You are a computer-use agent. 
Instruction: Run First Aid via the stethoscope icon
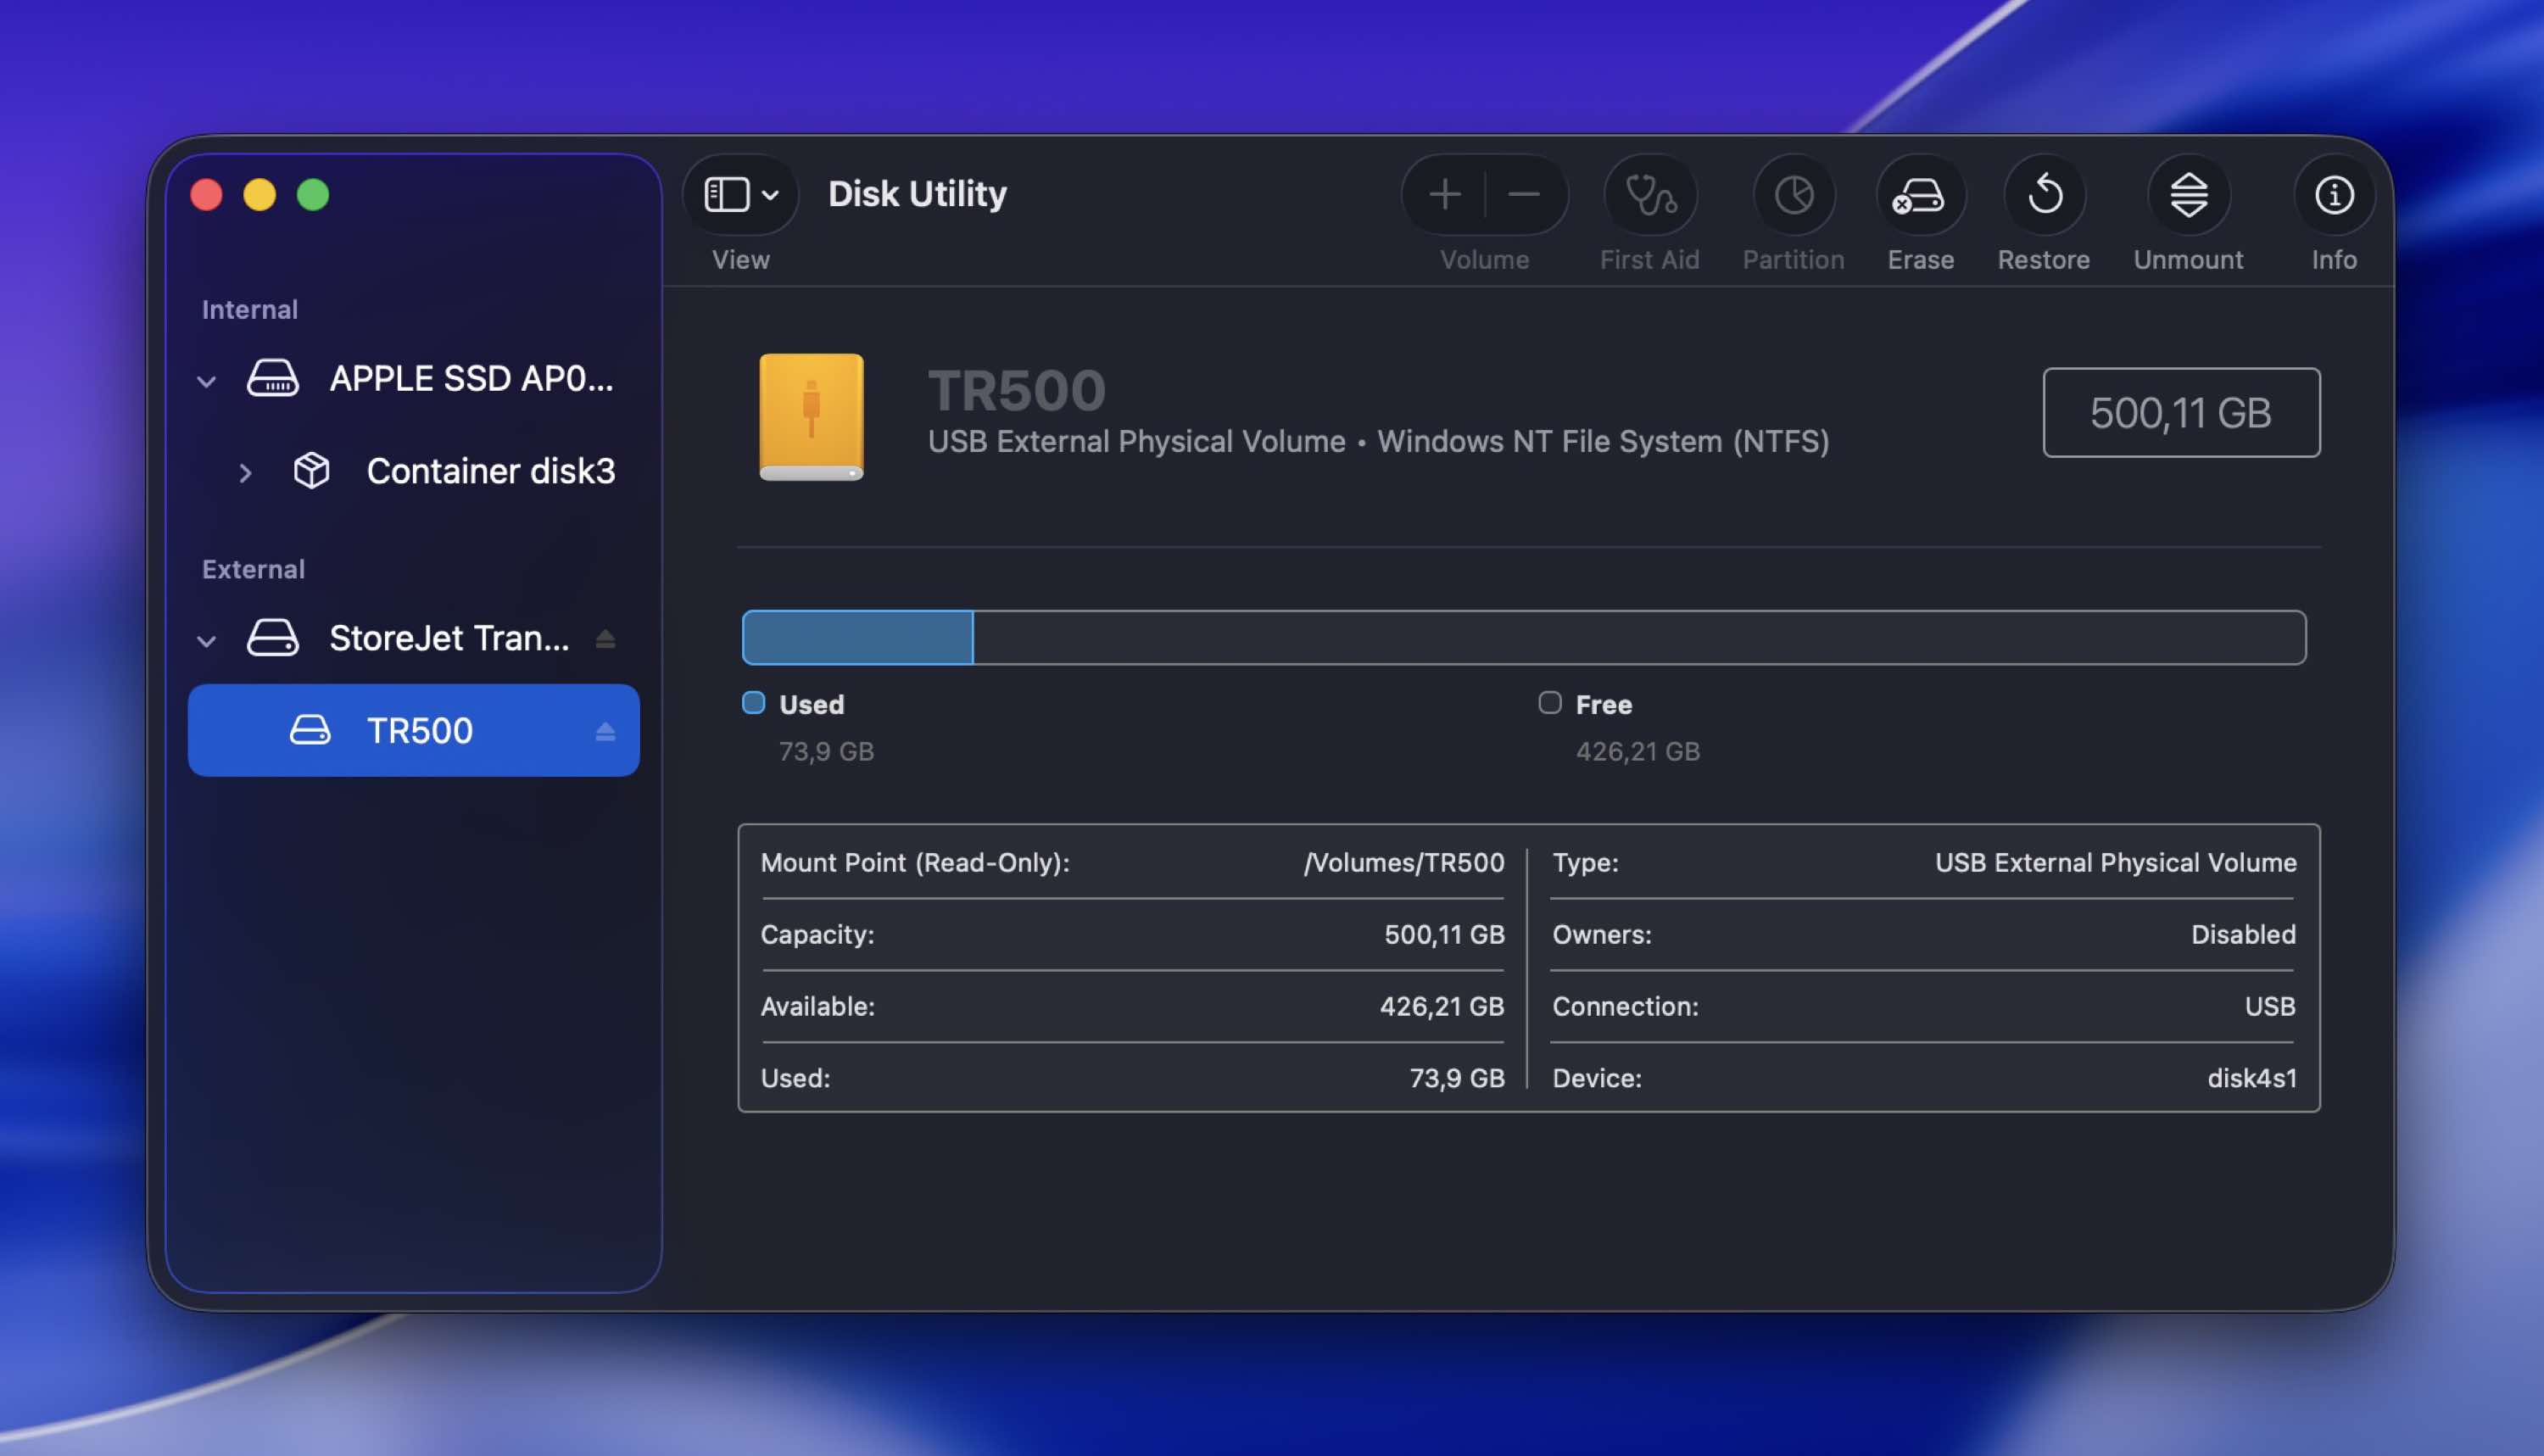tap(1650, 194)
